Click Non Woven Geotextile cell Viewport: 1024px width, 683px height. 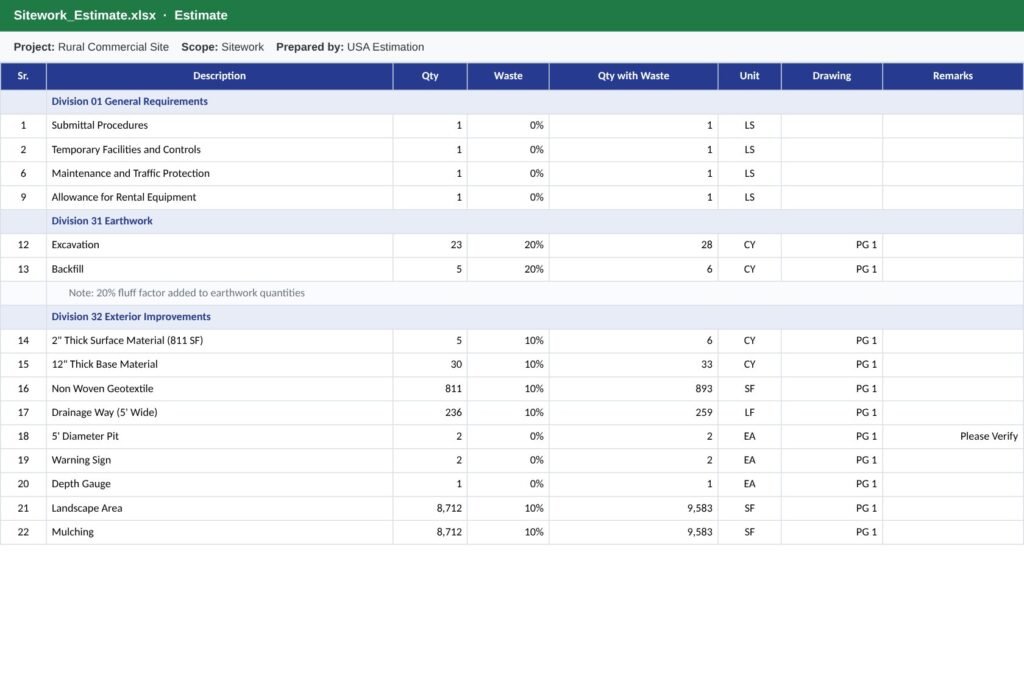coord(219,389)
